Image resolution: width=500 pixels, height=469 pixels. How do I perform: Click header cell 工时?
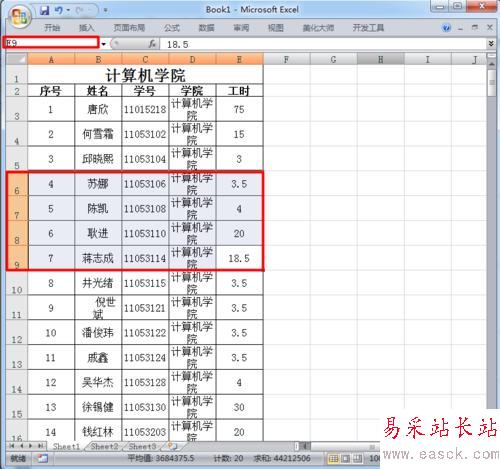239,91
